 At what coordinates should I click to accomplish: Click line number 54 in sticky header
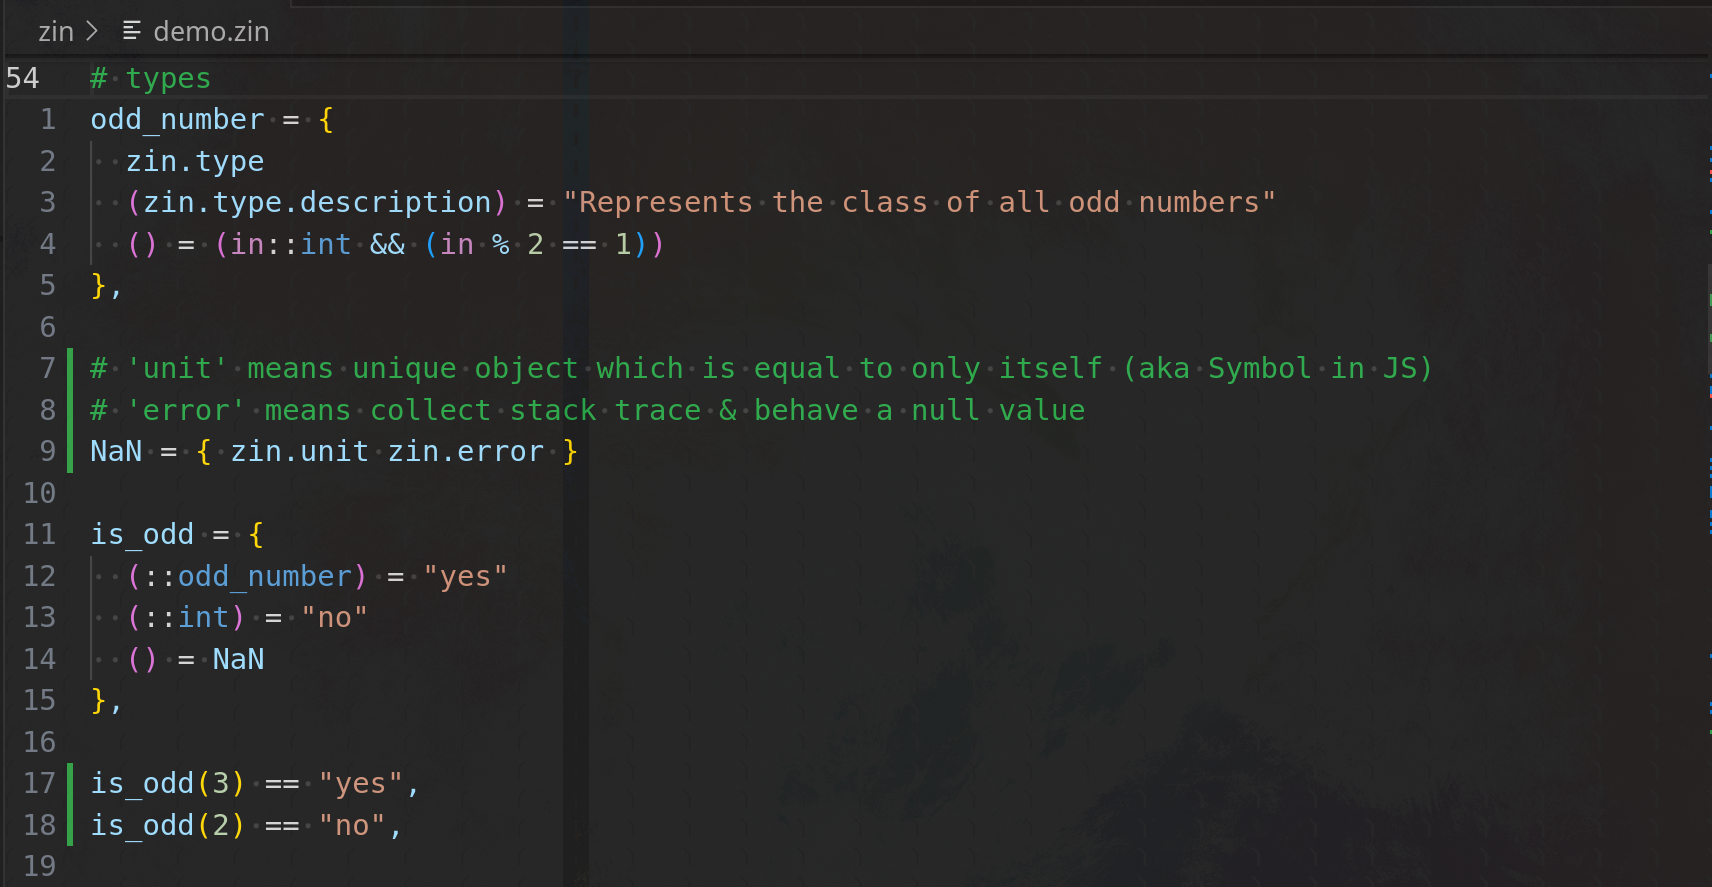tap(22, 78)
